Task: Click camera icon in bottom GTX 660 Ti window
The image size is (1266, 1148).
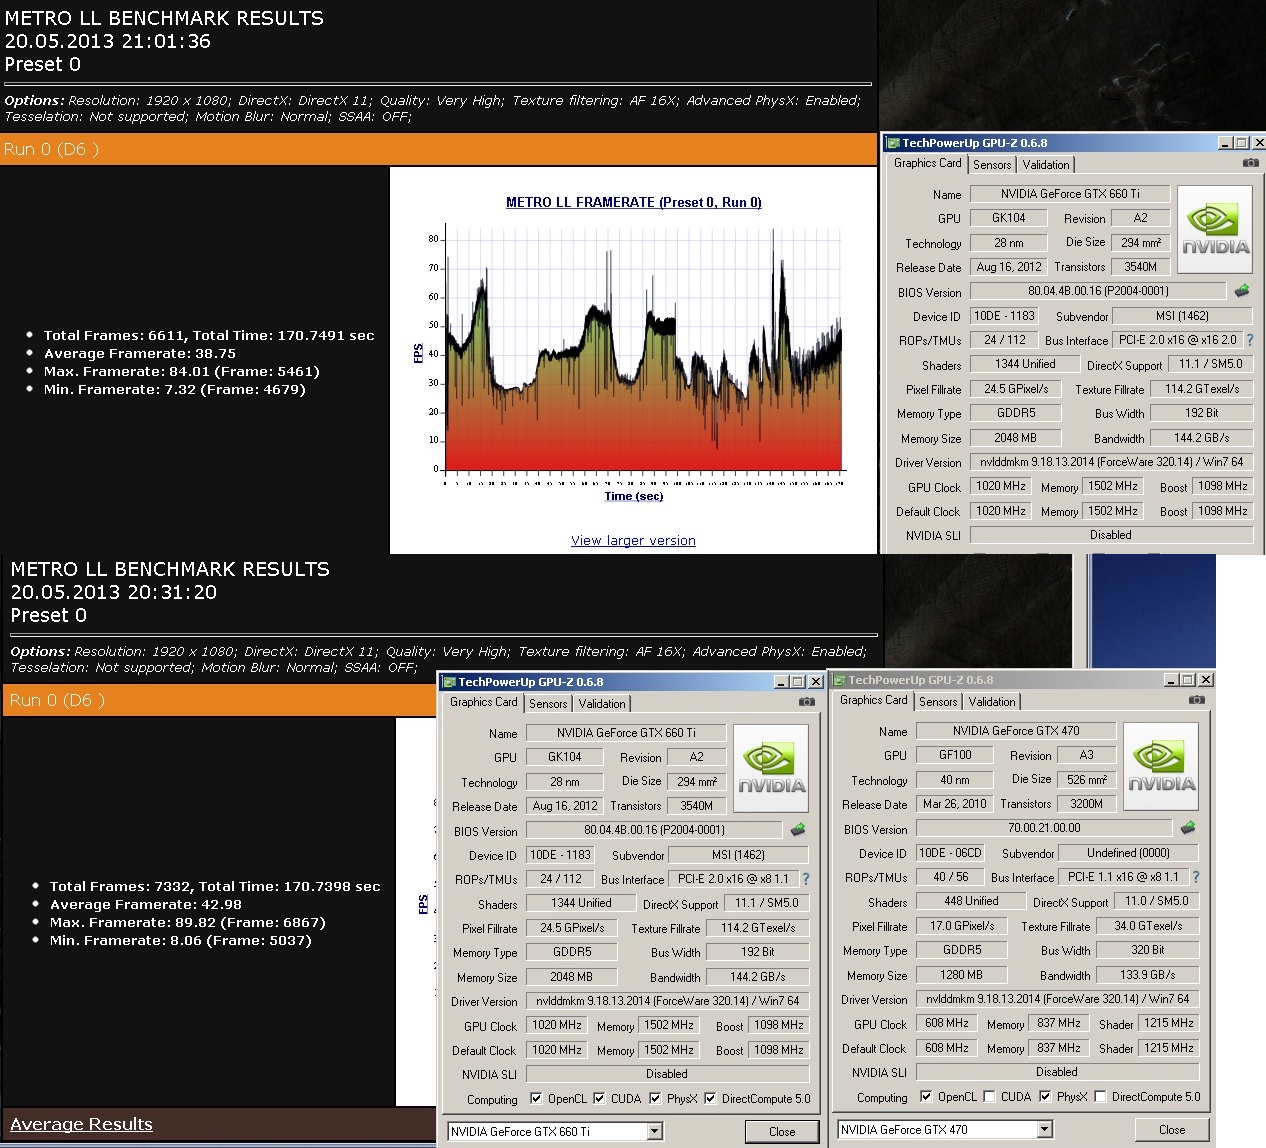Action: (806, 702)
